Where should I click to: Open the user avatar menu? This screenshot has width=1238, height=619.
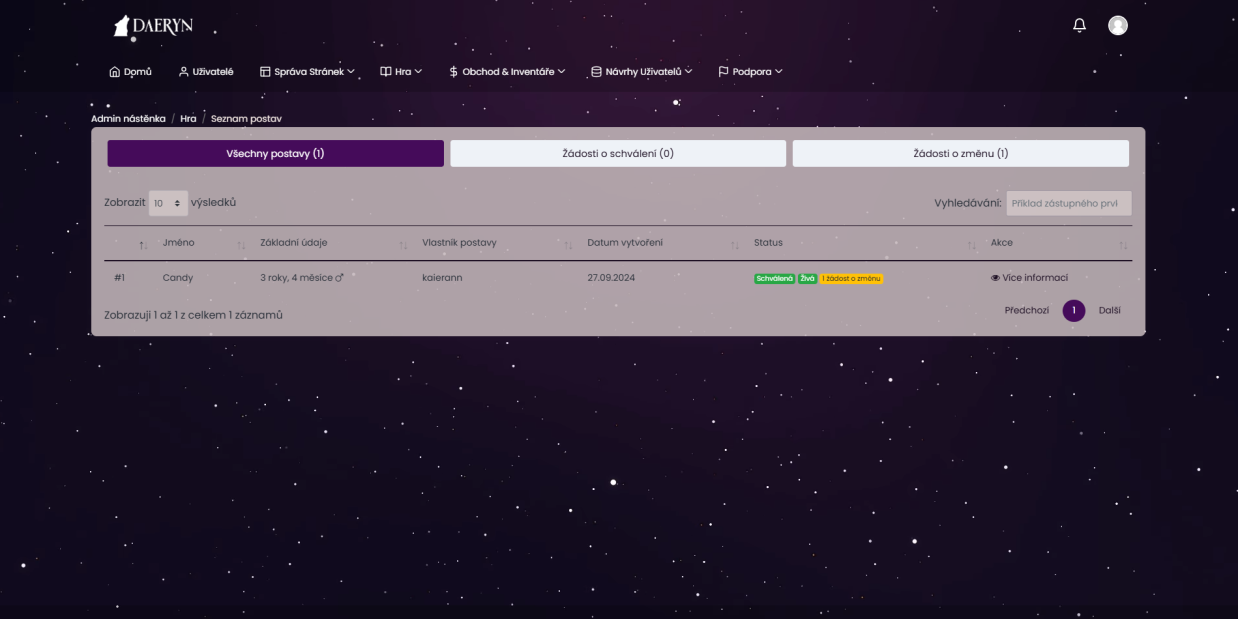click(x=1117, y=26)
